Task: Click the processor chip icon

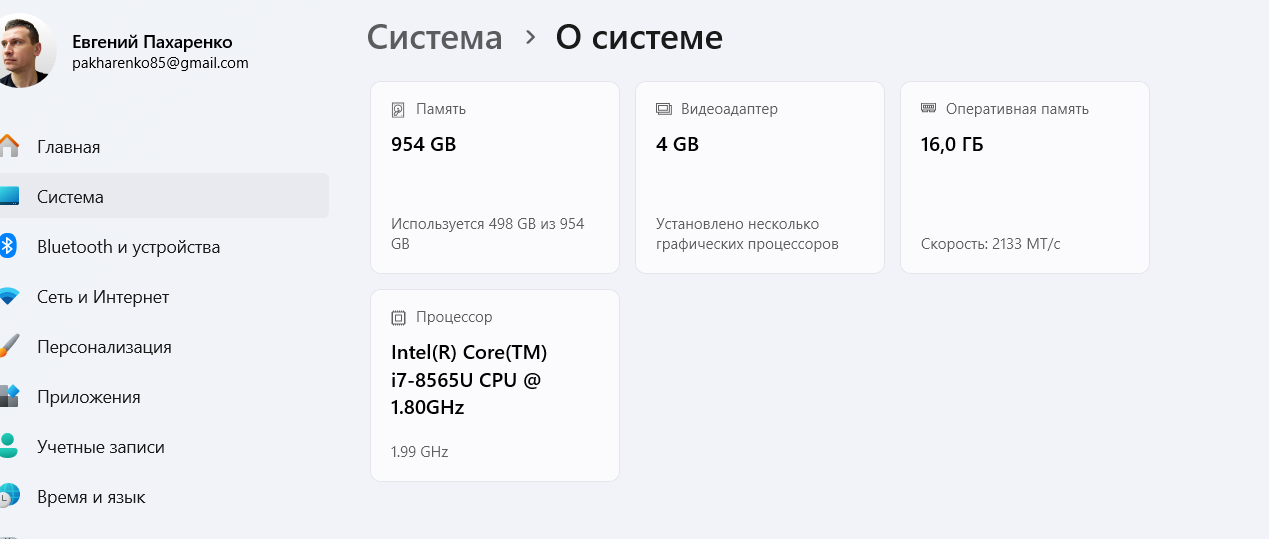Action: (x=398, y=317)
